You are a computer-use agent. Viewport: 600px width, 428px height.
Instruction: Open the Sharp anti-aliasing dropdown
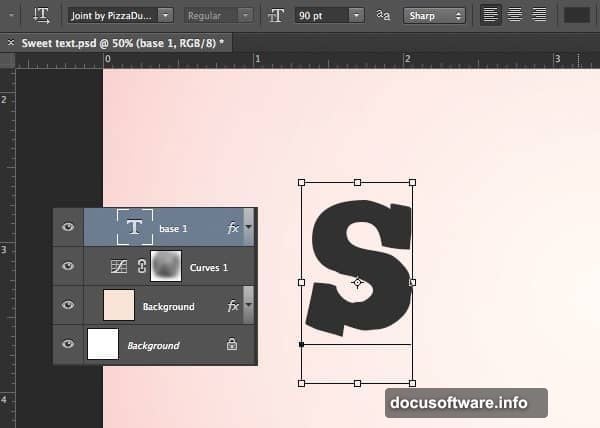pos(434,15)
